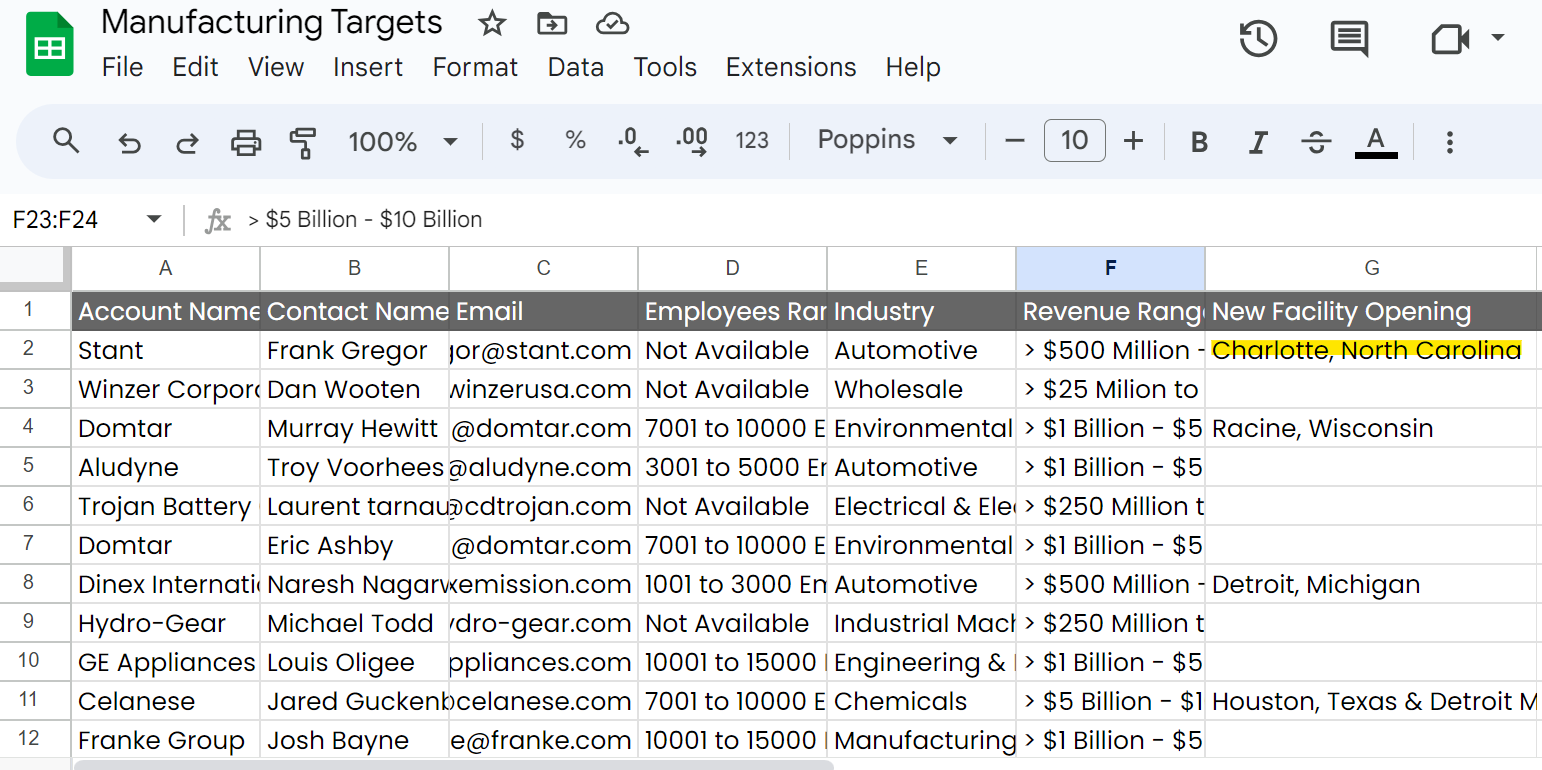Image resolution: width=1542 pixels, height=770 pixels.
Task: Click the select-all corner box
Action: (35, 268)
